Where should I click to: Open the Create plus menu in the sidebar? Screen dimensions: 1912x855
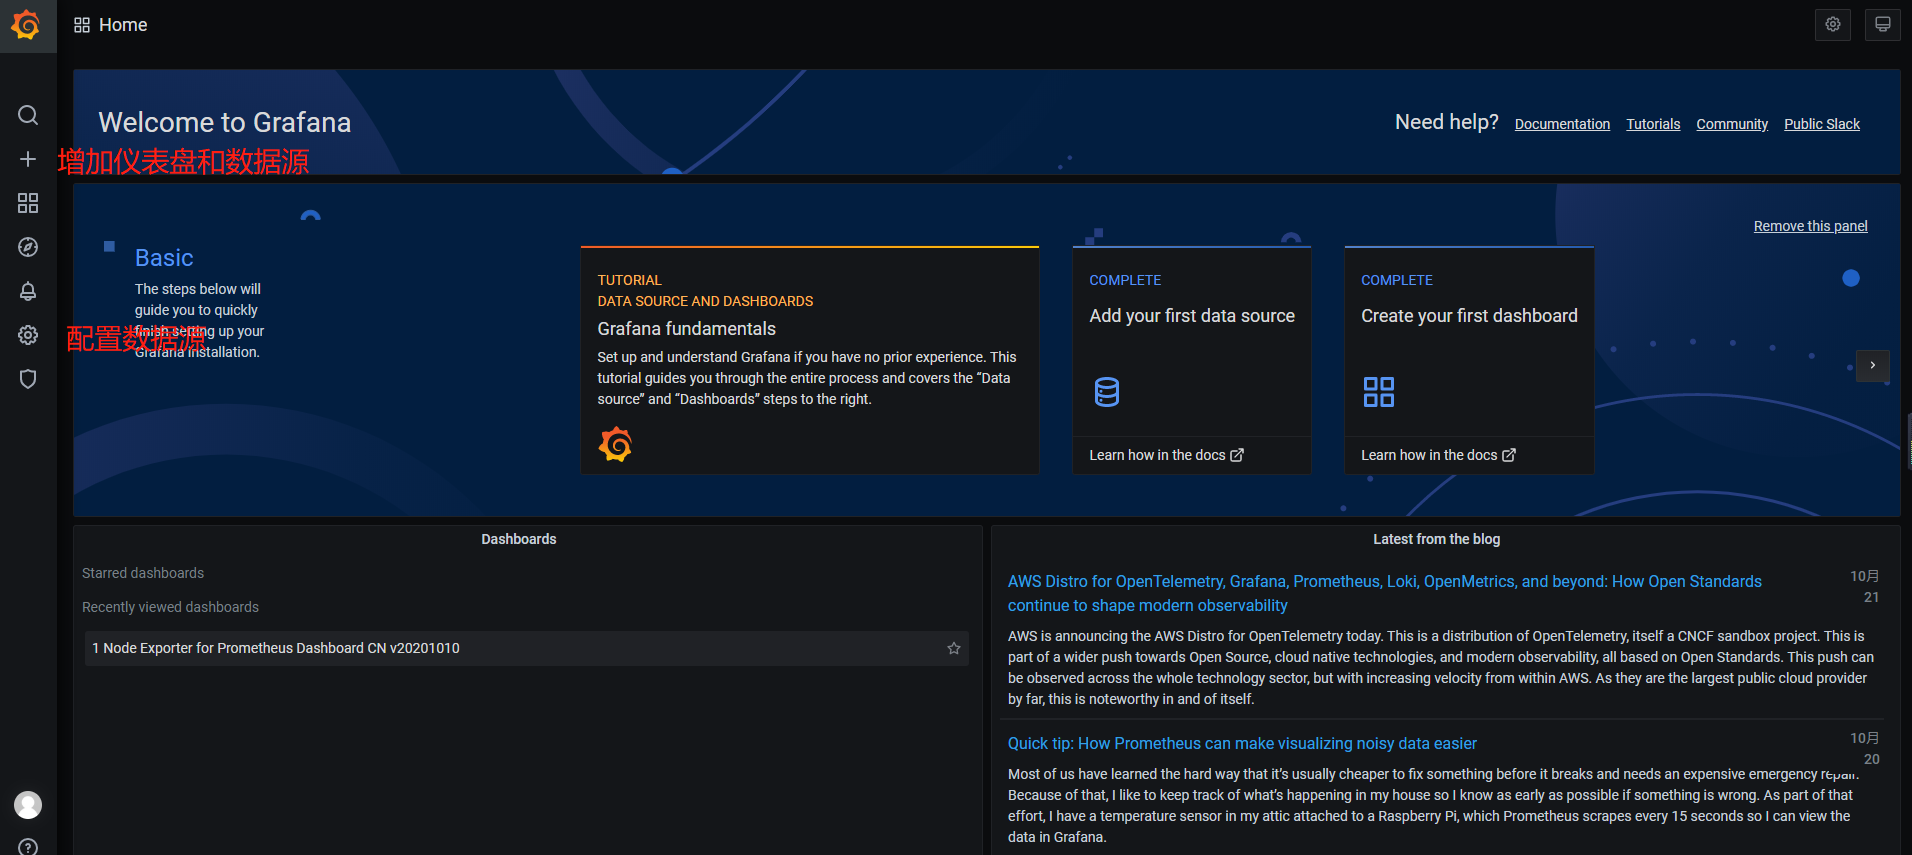[28, 159]
